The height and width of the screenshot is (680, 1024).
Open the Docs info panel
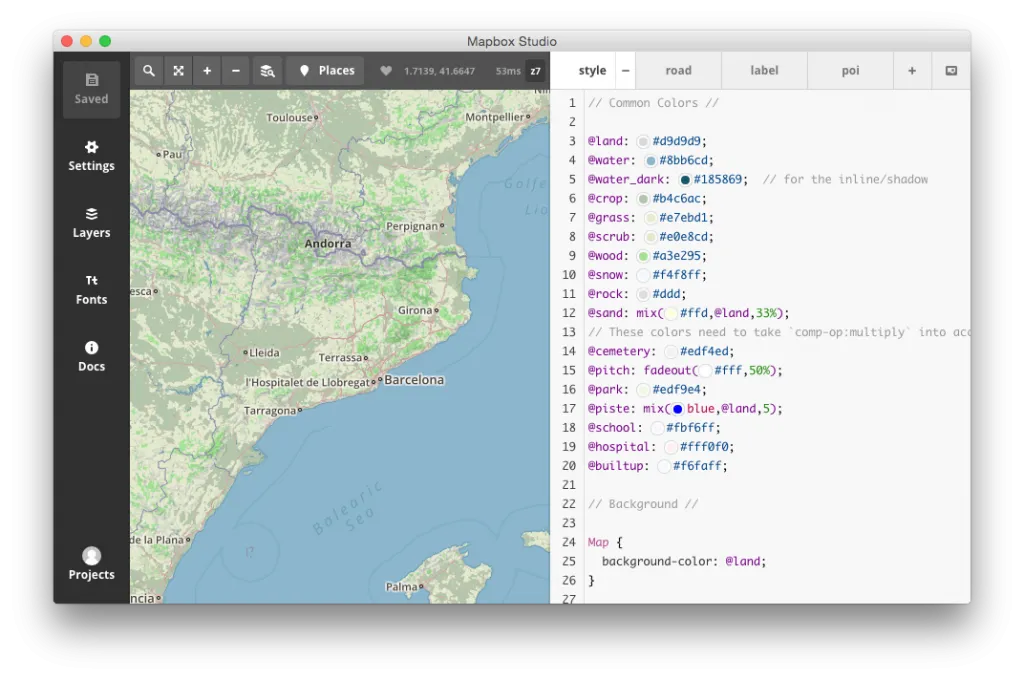[x=91, y=356]
